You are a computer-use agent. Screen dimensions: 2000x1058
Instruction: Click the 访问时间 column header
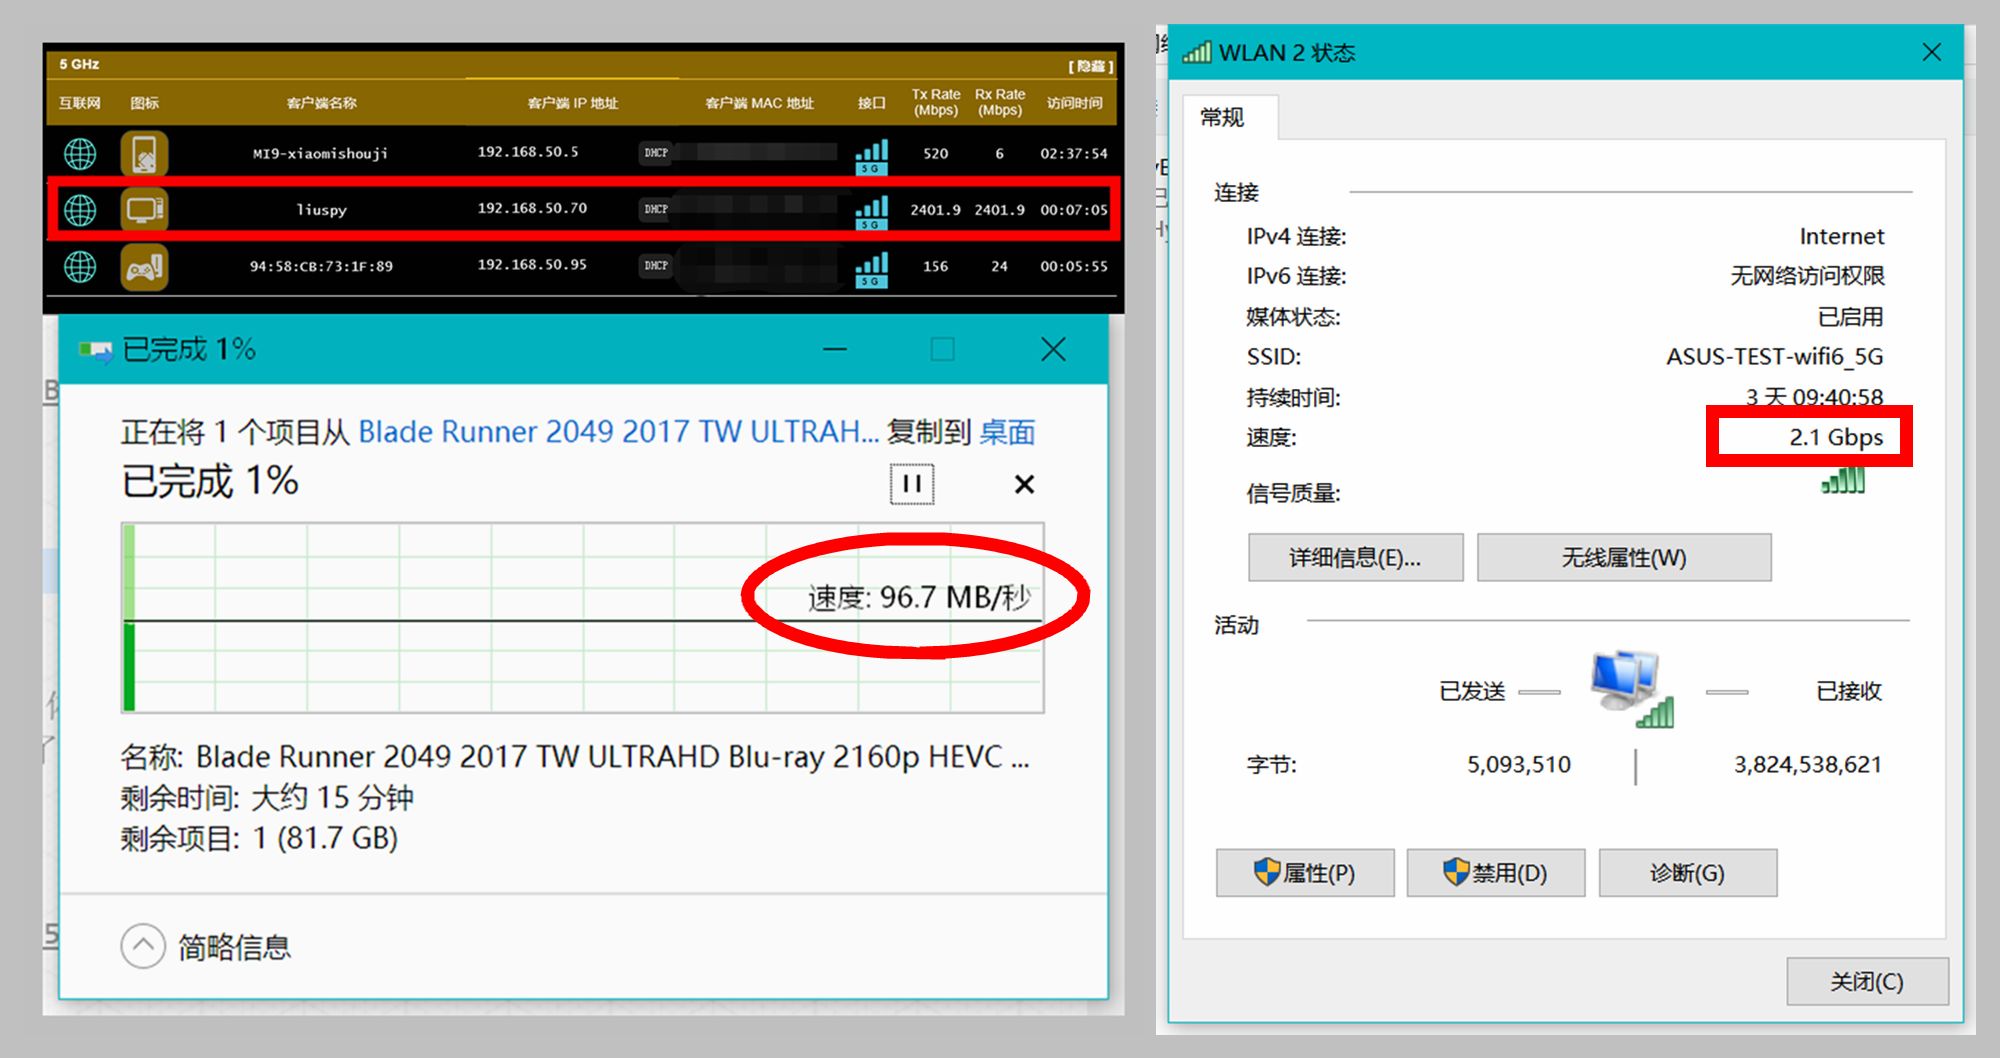(1074, 103)
